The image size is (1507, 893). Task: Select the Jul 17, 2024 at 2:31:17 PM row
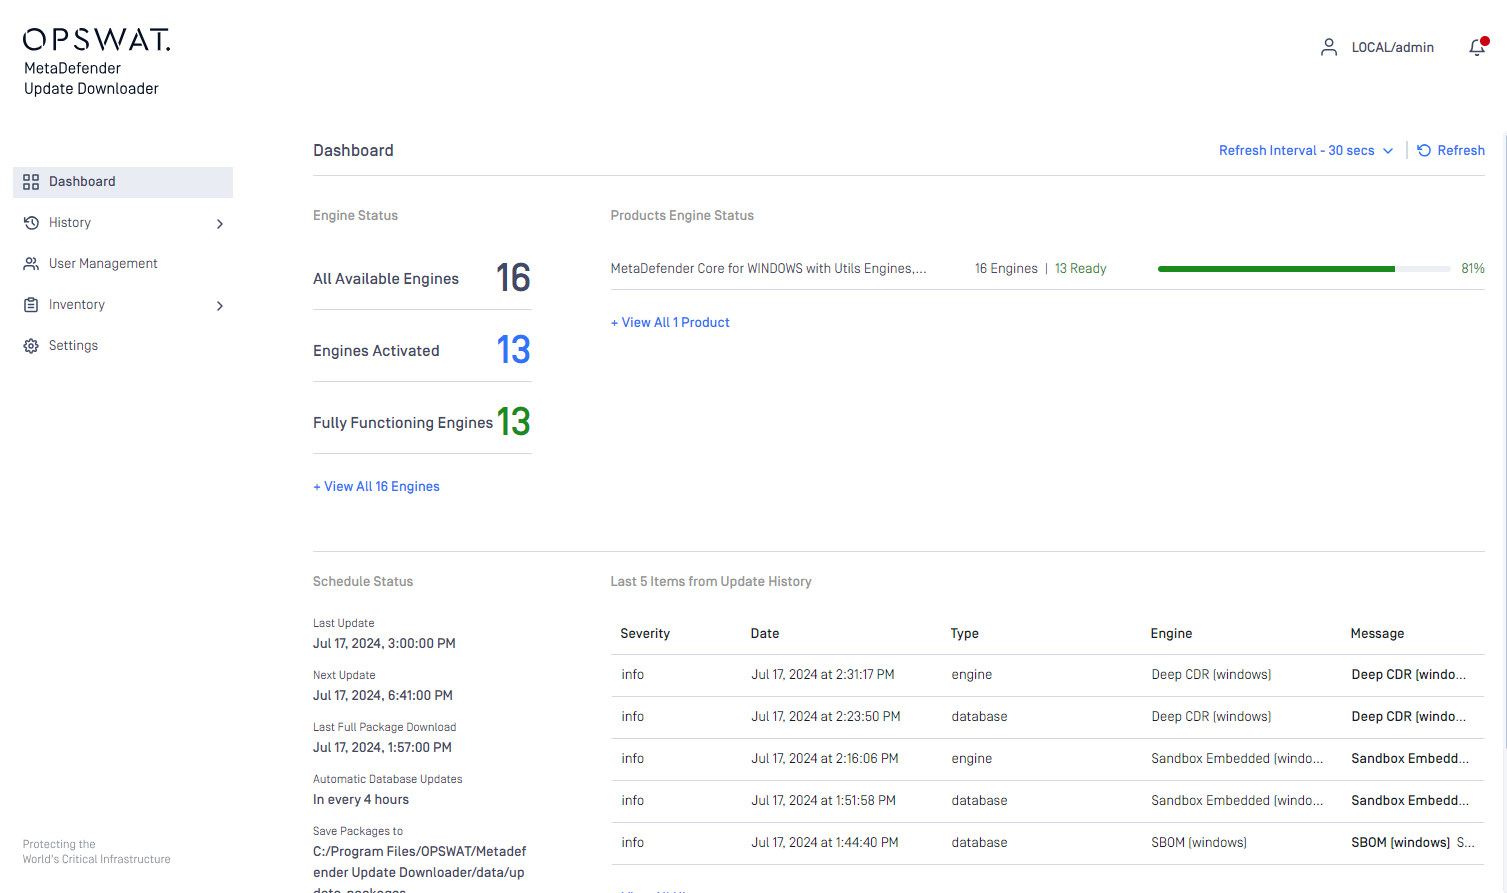[x=1047, y=675]
